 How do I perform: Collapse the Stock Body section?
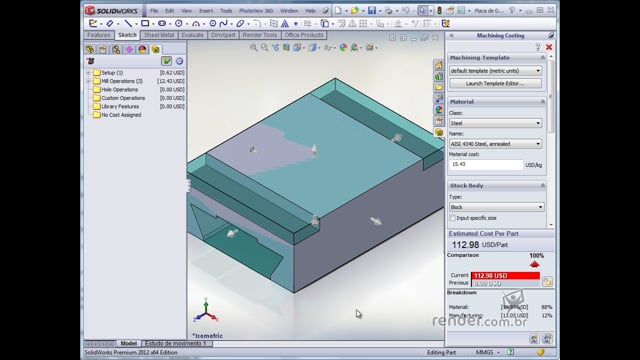tap(542, 186)
